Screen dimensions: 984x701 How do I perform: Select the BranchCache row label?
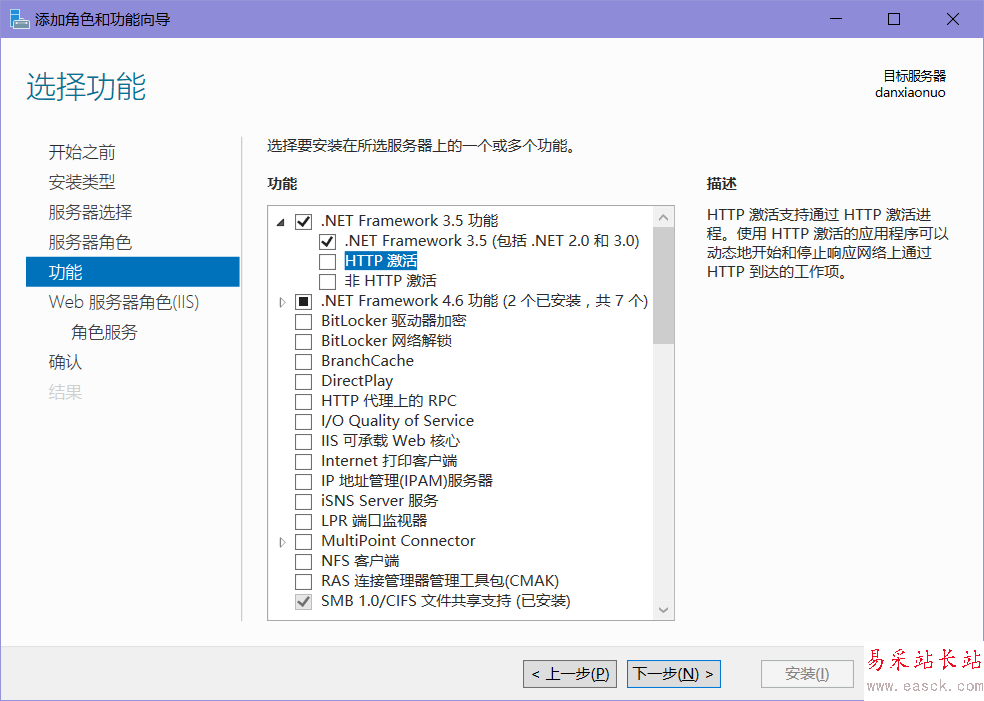367,361
